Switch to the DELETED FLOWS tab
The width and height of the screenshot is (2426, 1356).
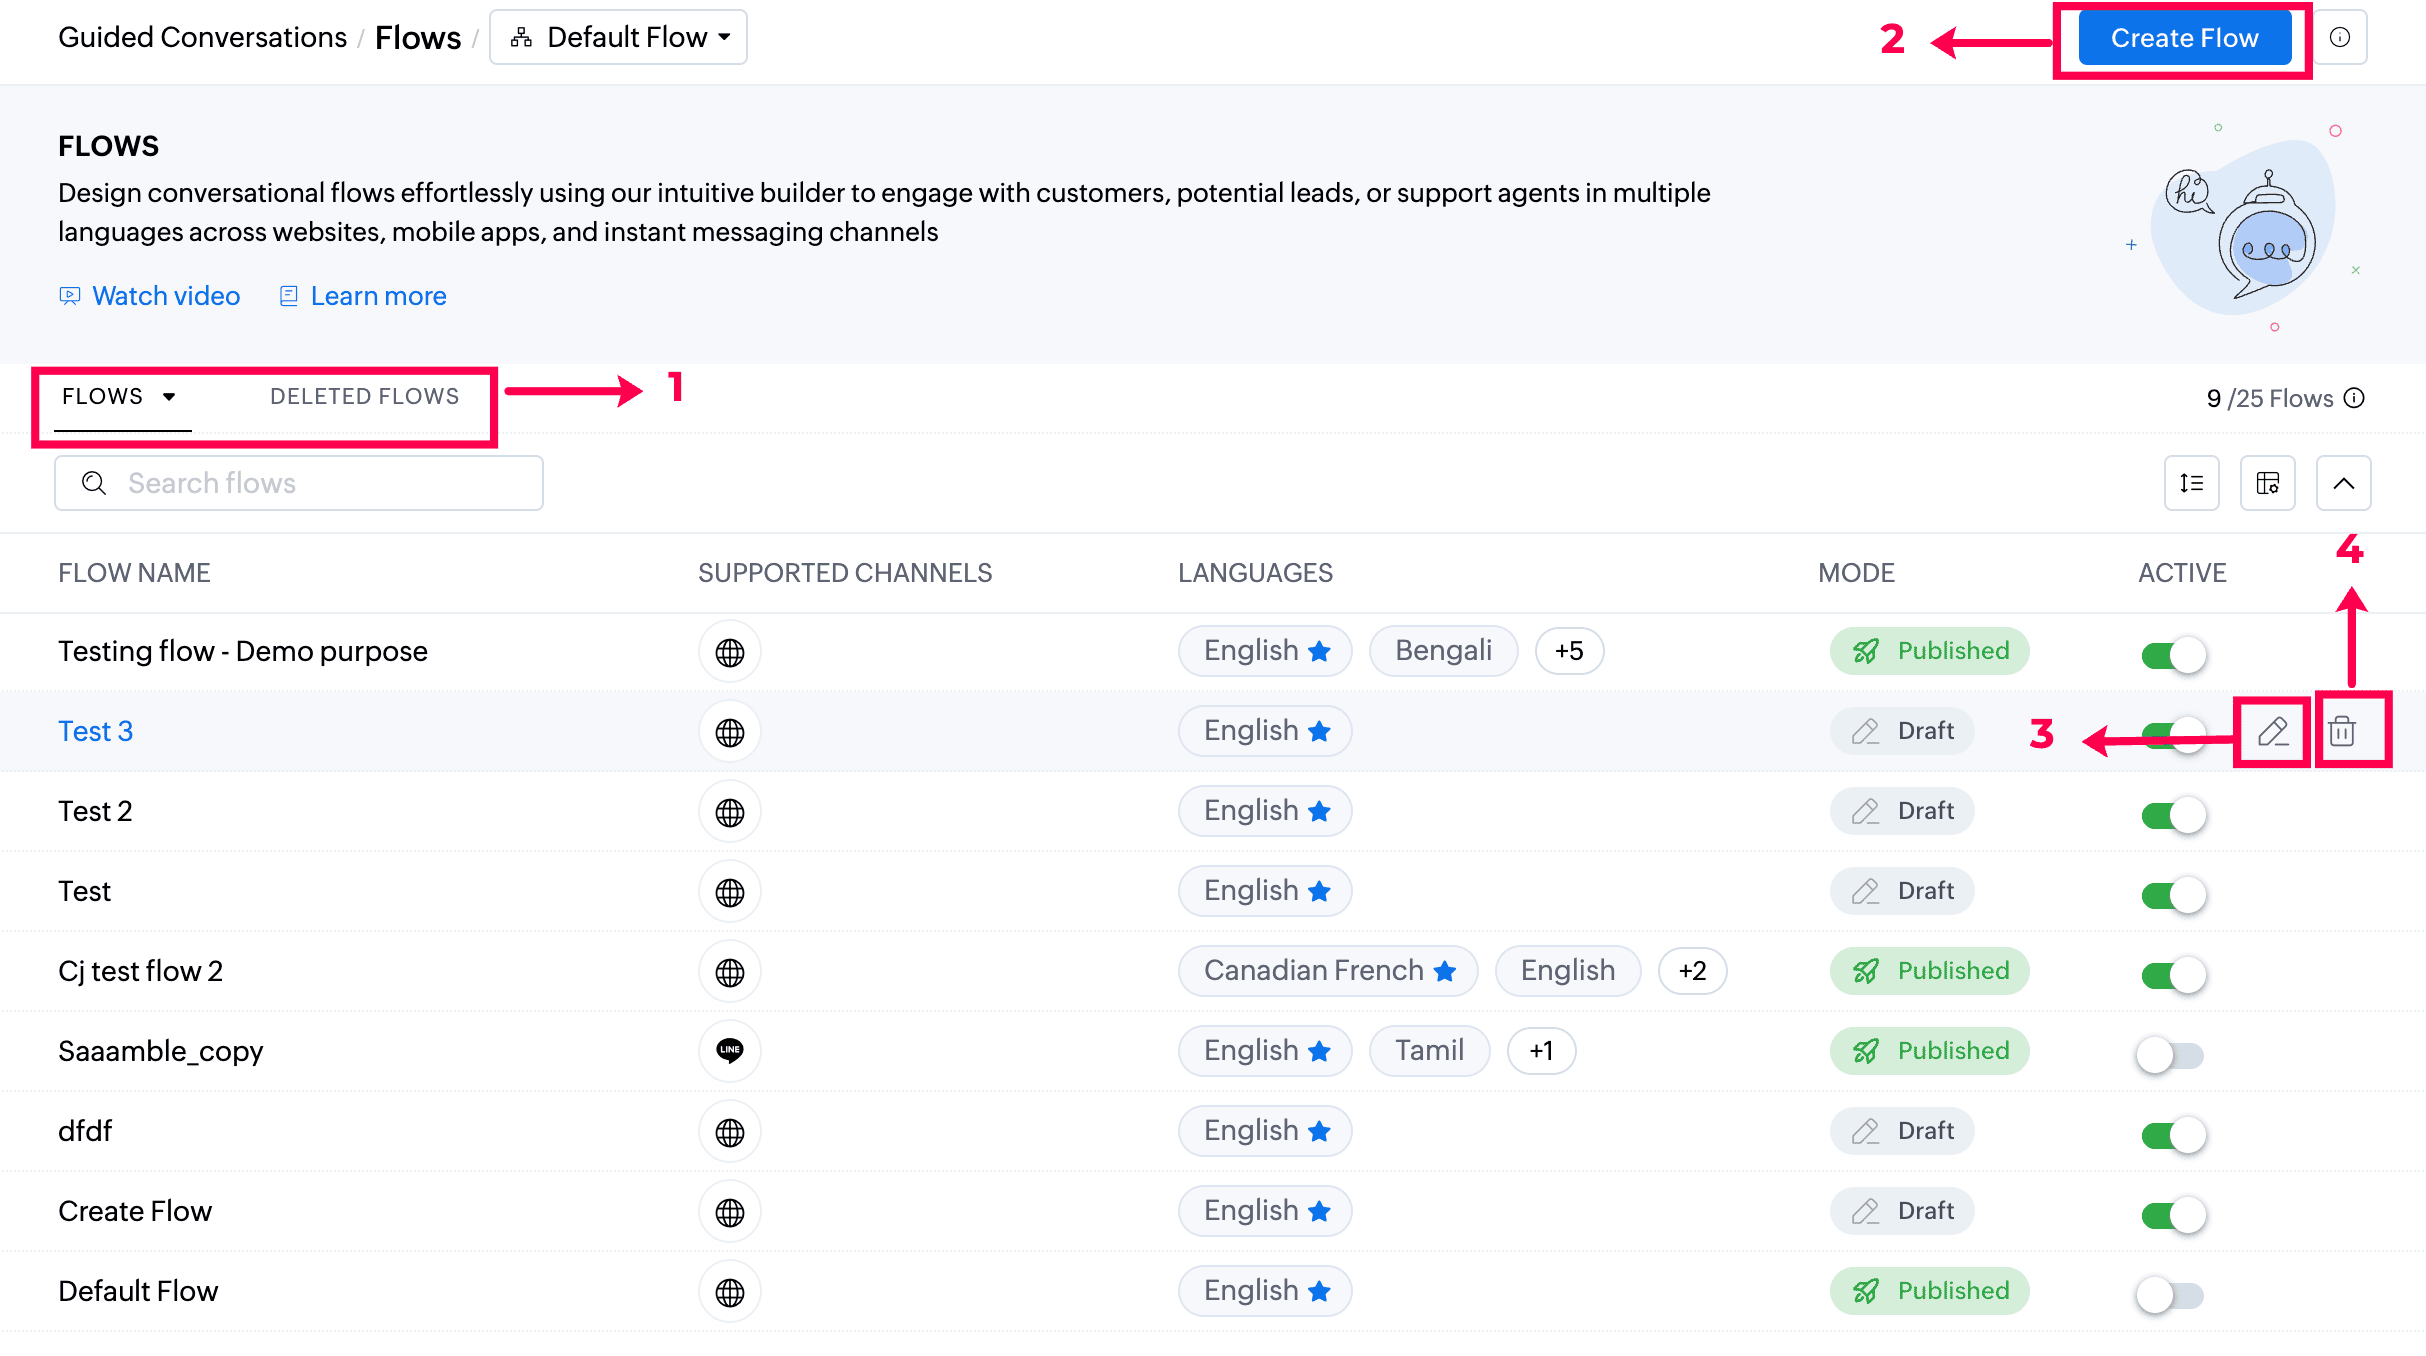coord(364,397)
